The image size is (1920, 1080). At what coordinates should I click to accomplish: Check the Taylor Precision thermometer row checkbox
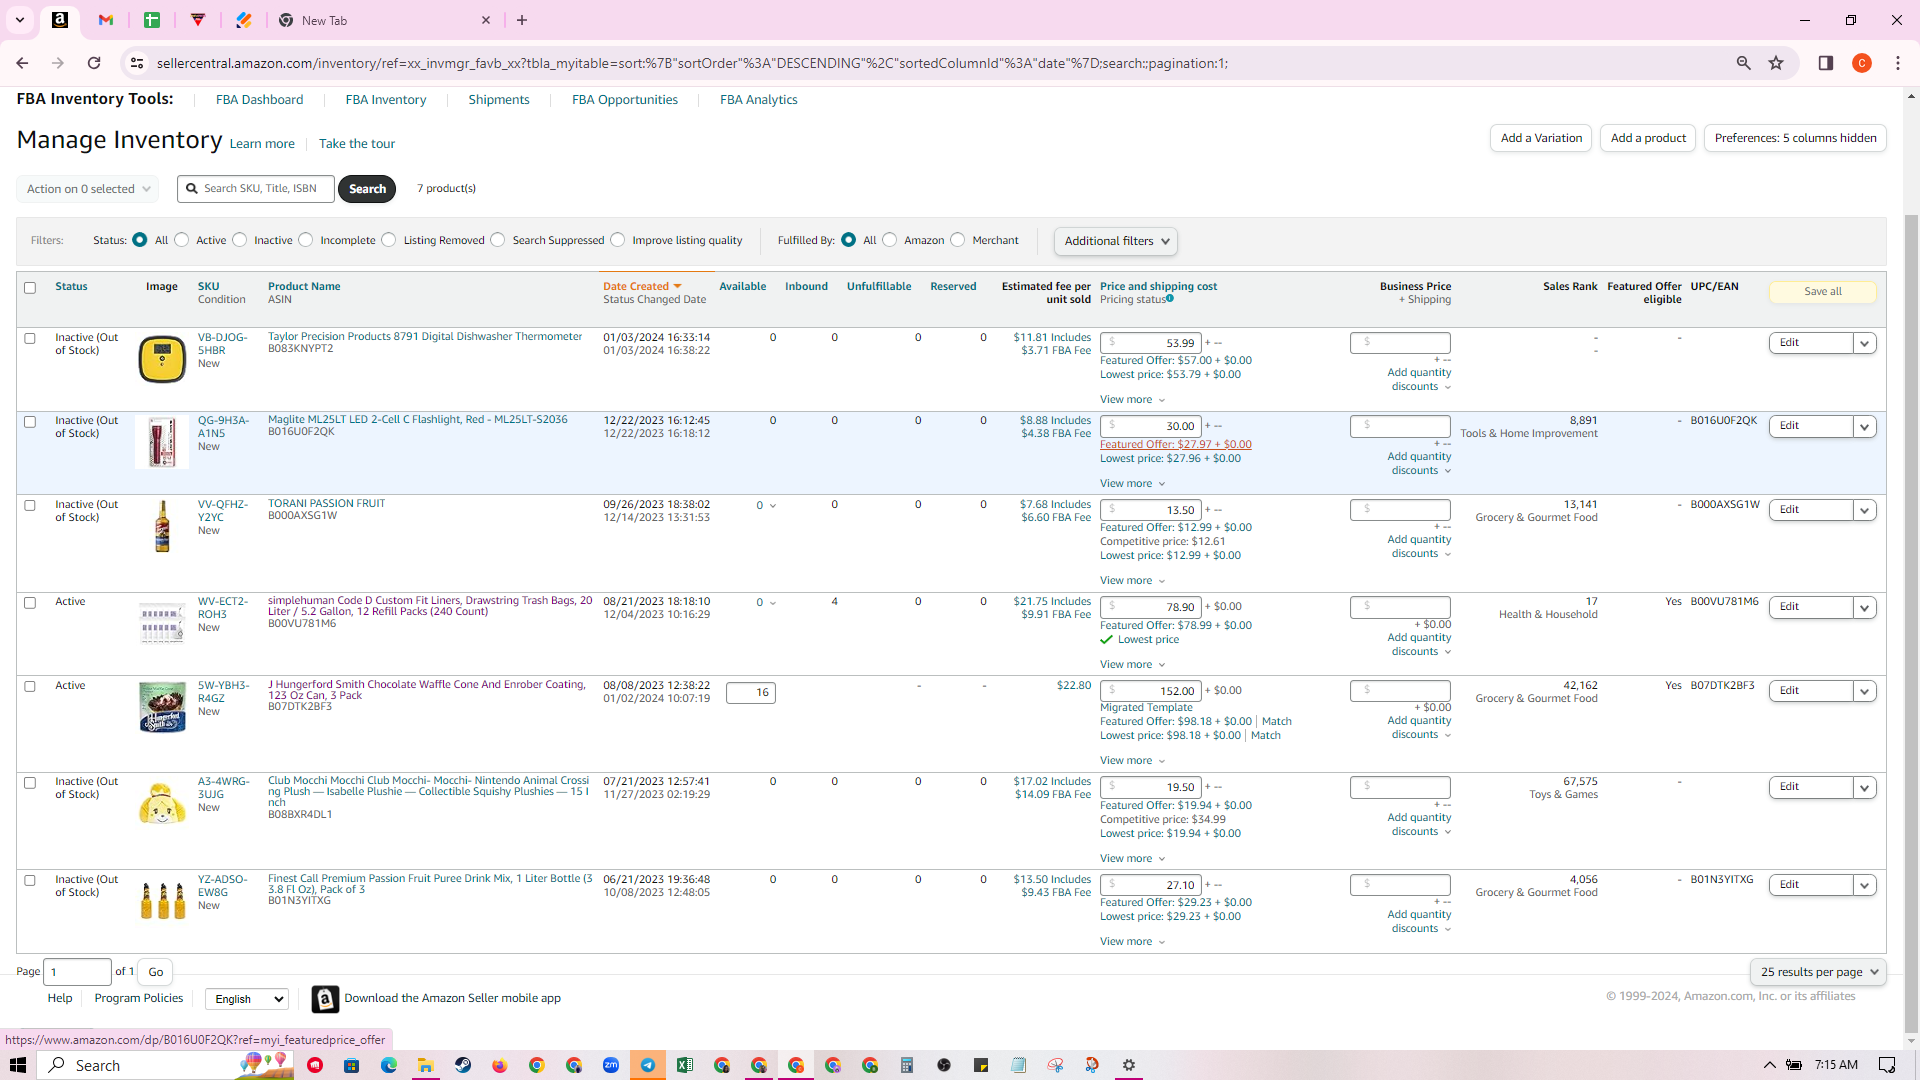[30, 338]
